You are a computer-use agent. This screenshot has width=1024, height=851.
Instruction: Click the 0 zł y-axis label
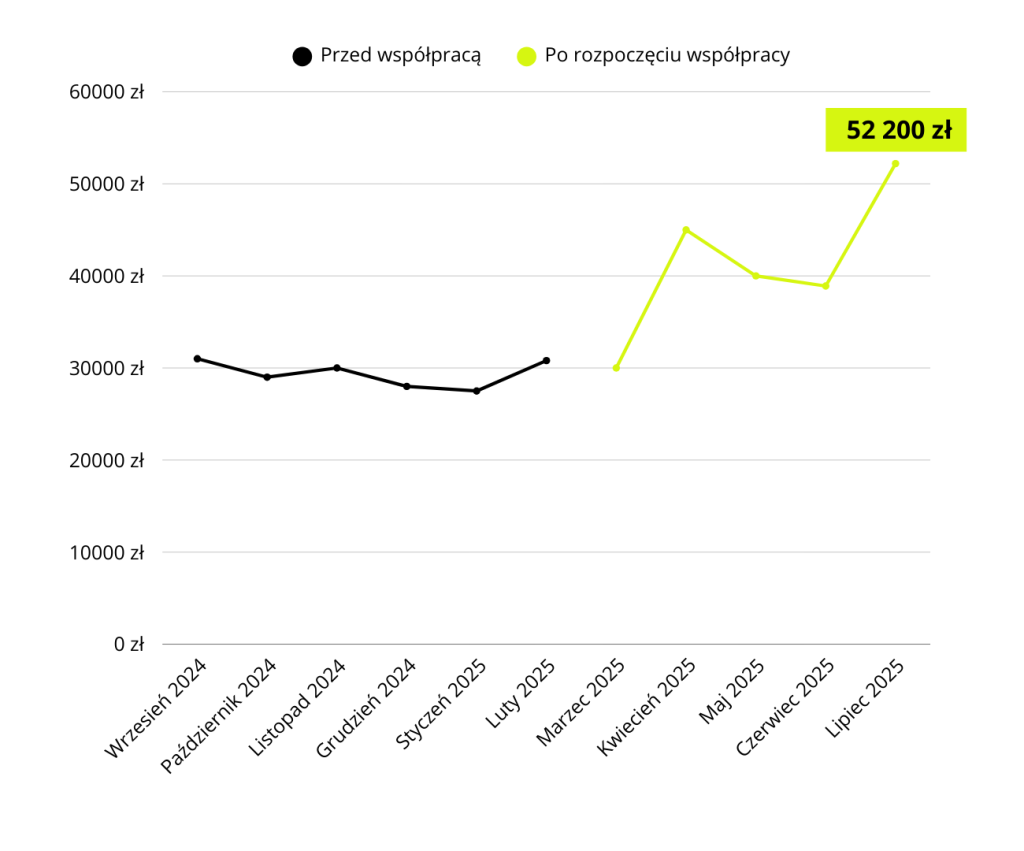coord(128,644)
